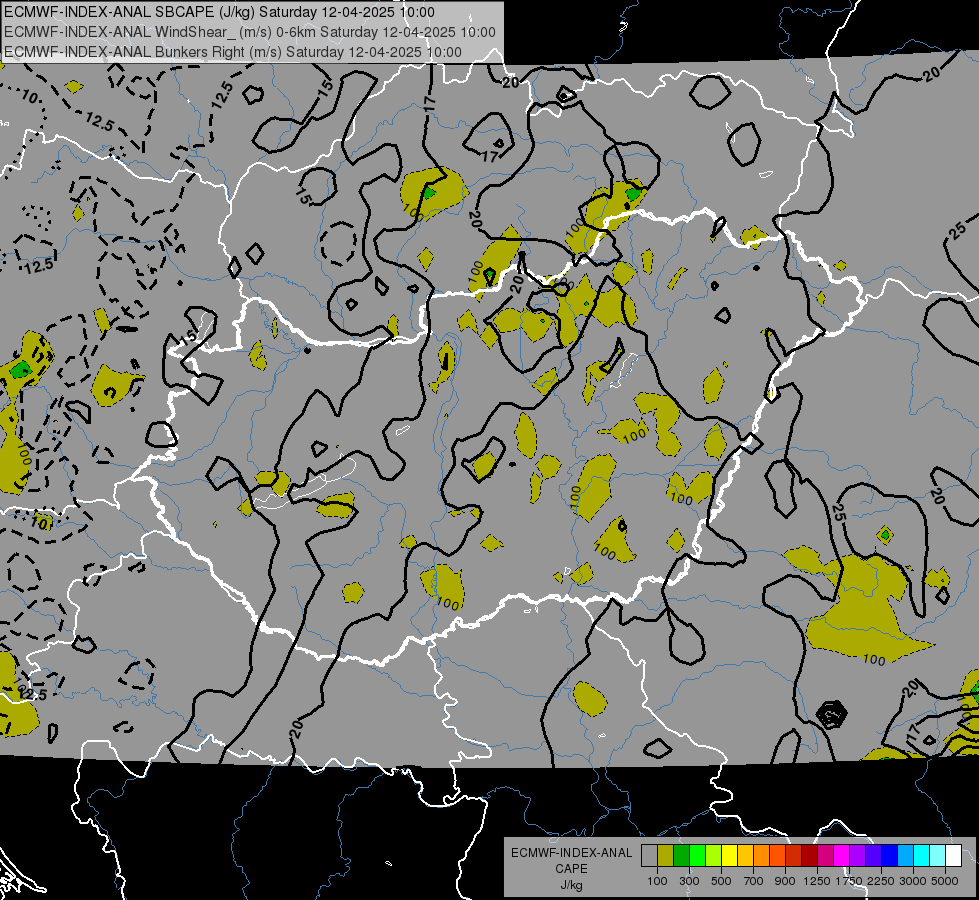
Task: Pick the white swatch at legend end
Action: [953, 856]
